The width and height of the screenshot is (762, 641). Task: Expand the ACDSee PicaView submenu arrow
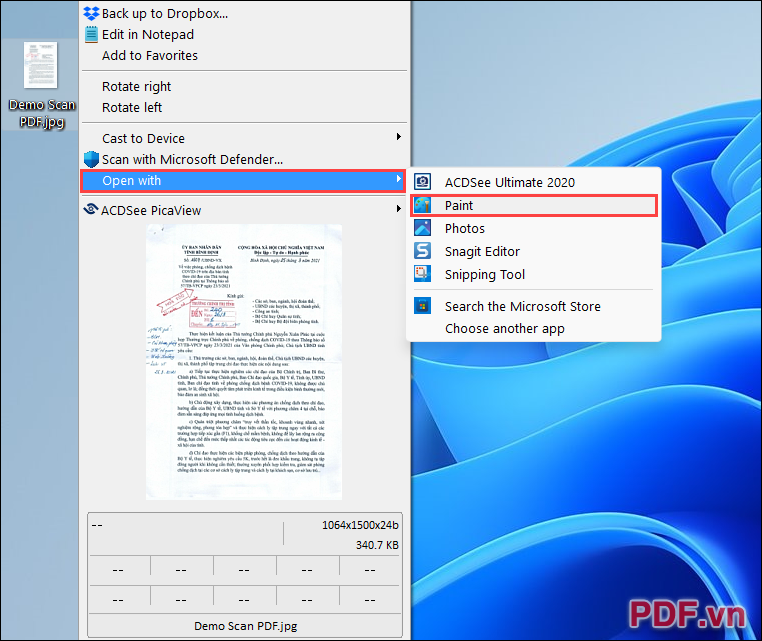(x=398, y=208)
